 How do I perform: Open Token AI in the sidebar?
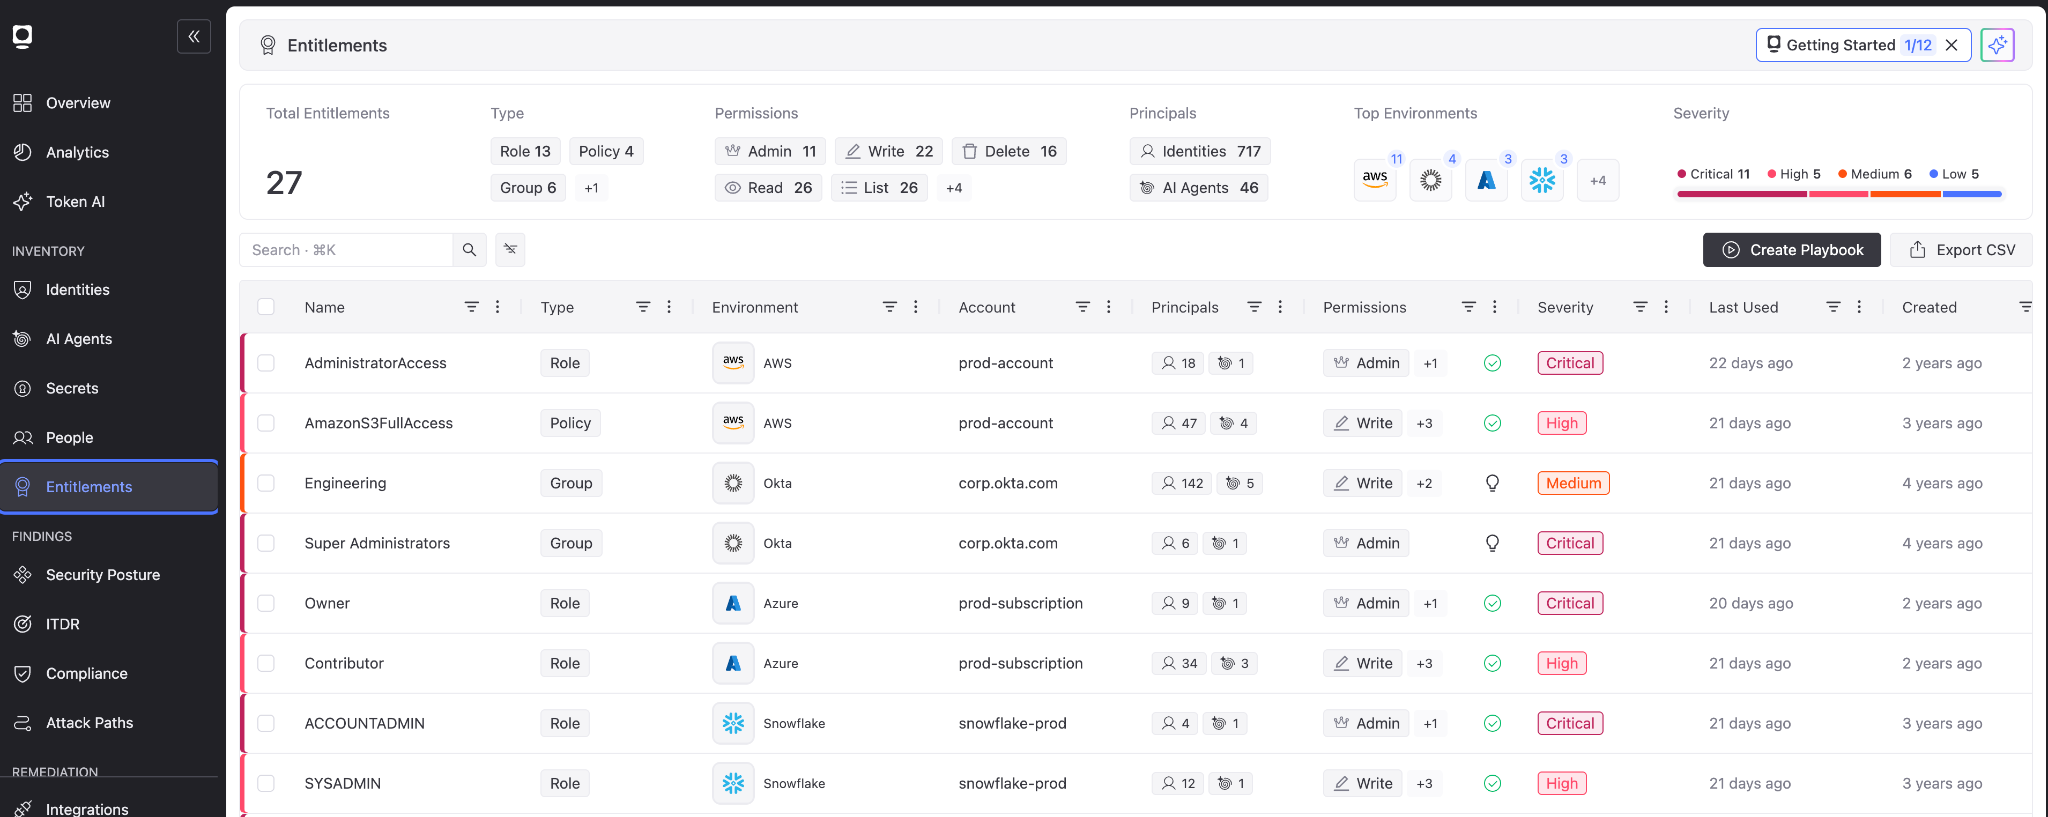[x=109, y=201]
